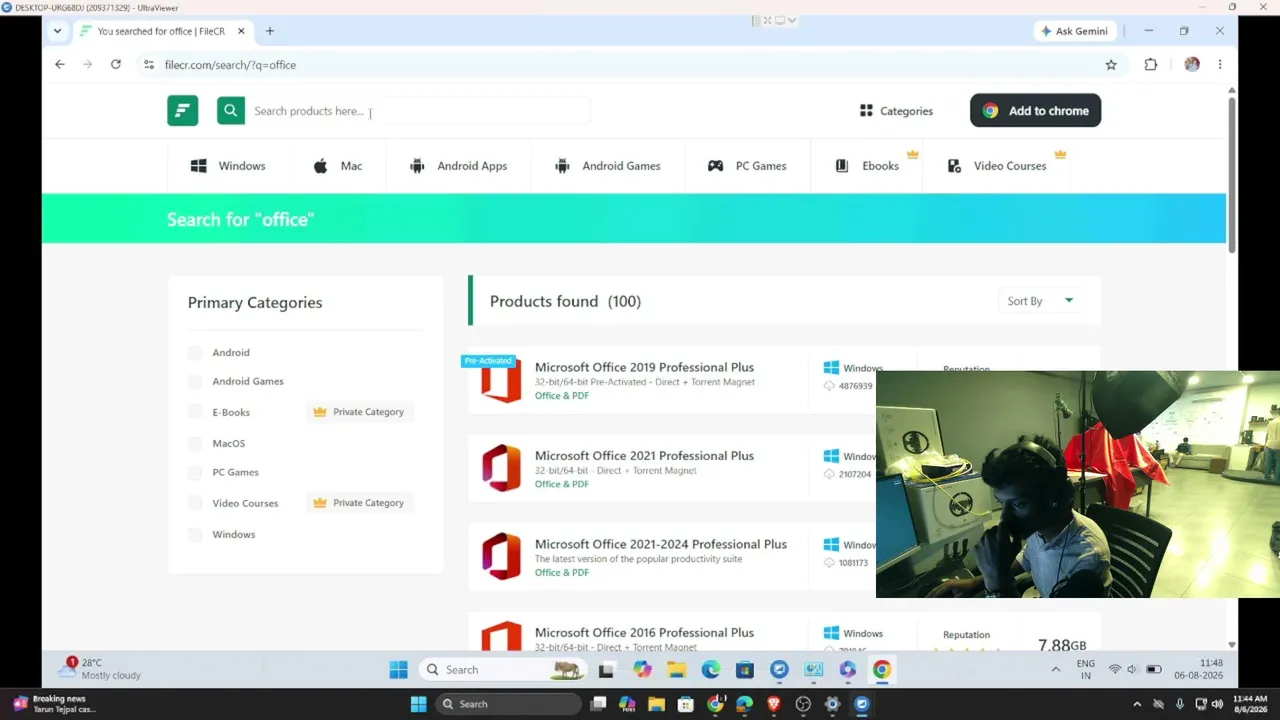
Task: Open Start on the remote desktop taskbar
Action: 398,670
